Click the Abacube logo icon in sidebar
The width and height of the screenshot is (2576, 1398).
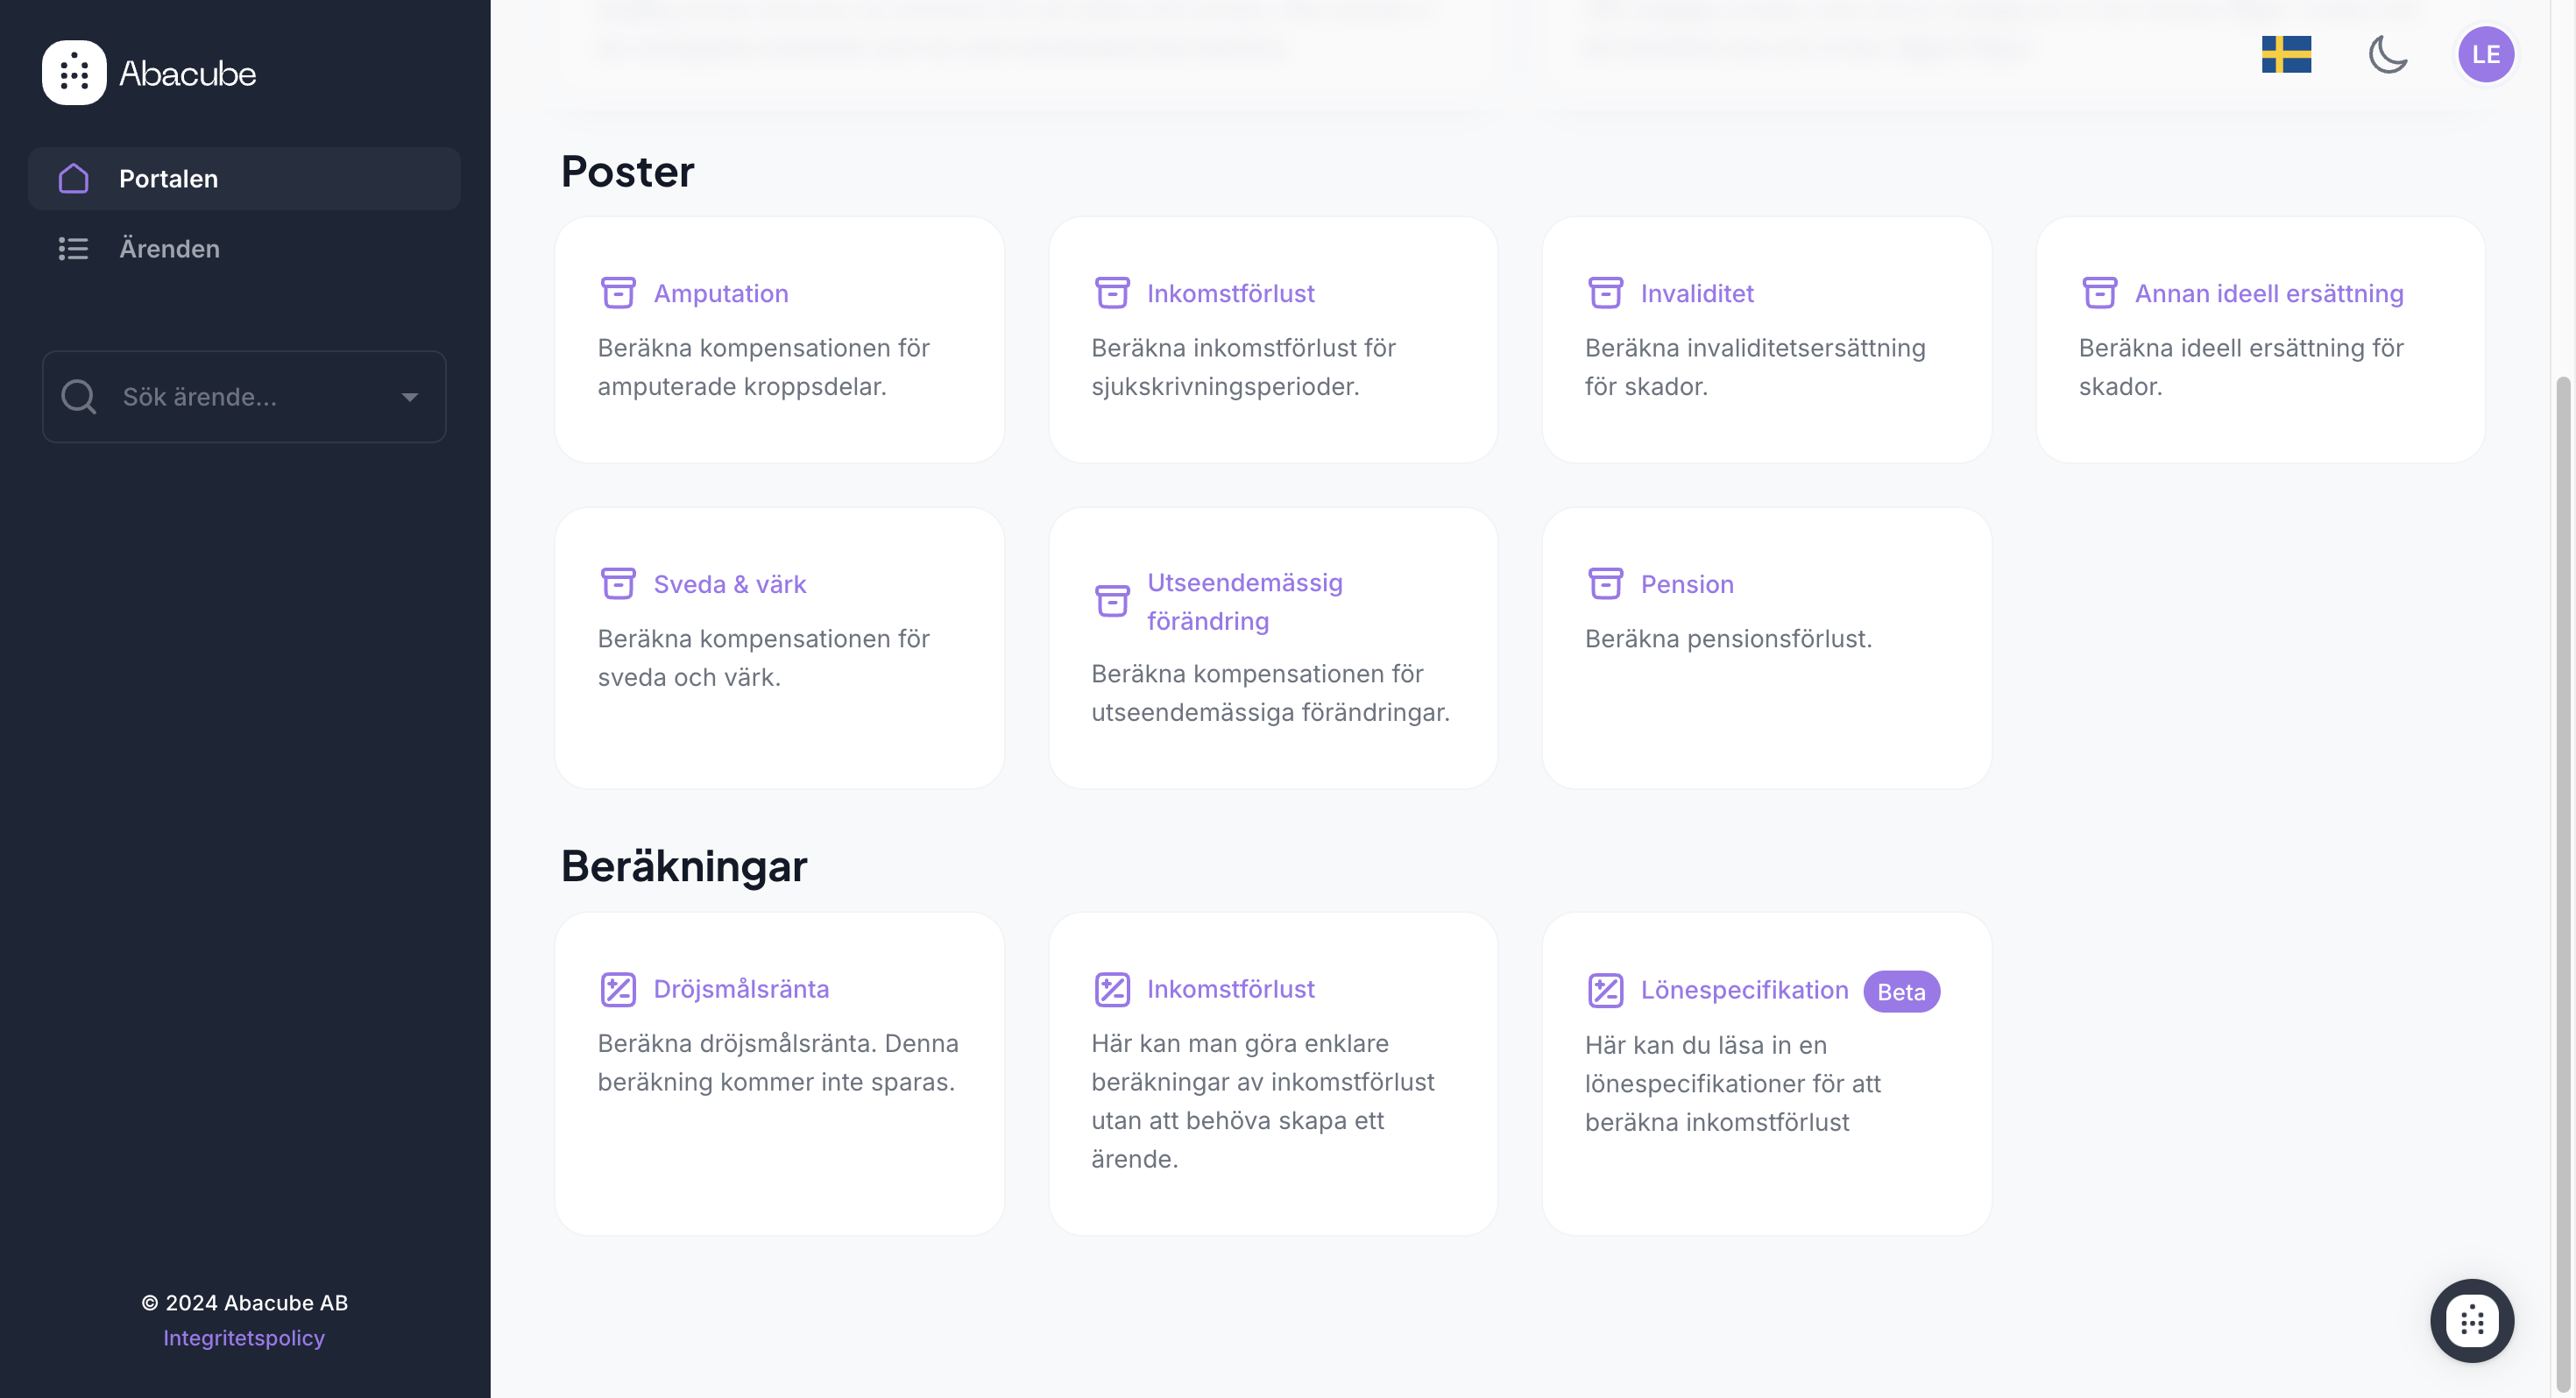point(74,73)
